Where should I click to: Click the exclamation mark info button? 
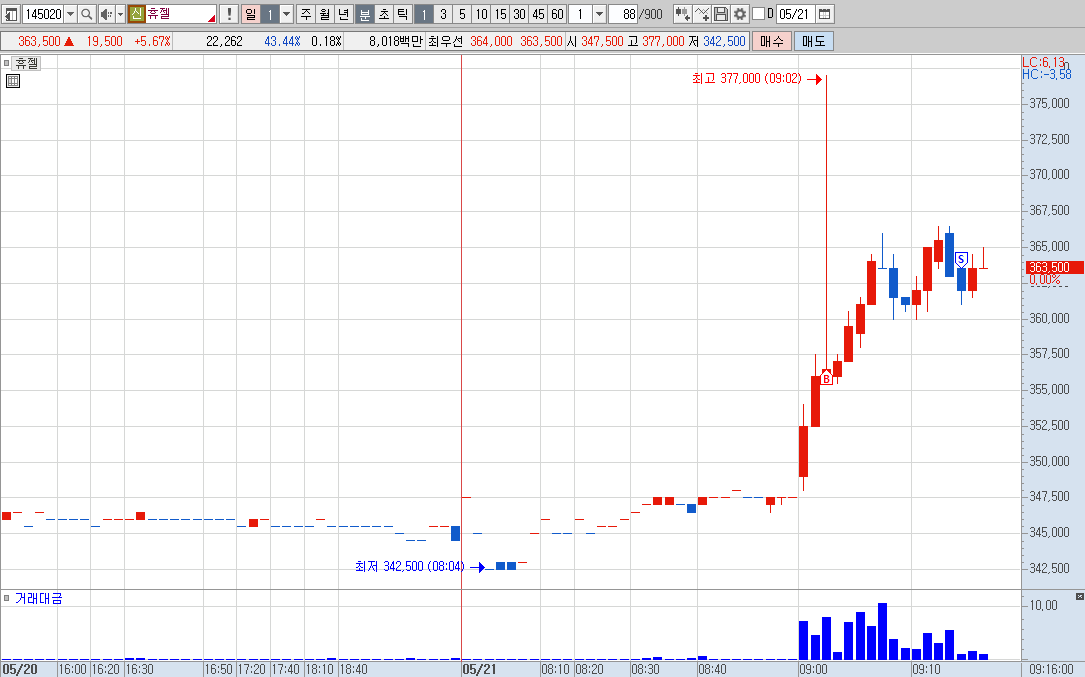229,14
